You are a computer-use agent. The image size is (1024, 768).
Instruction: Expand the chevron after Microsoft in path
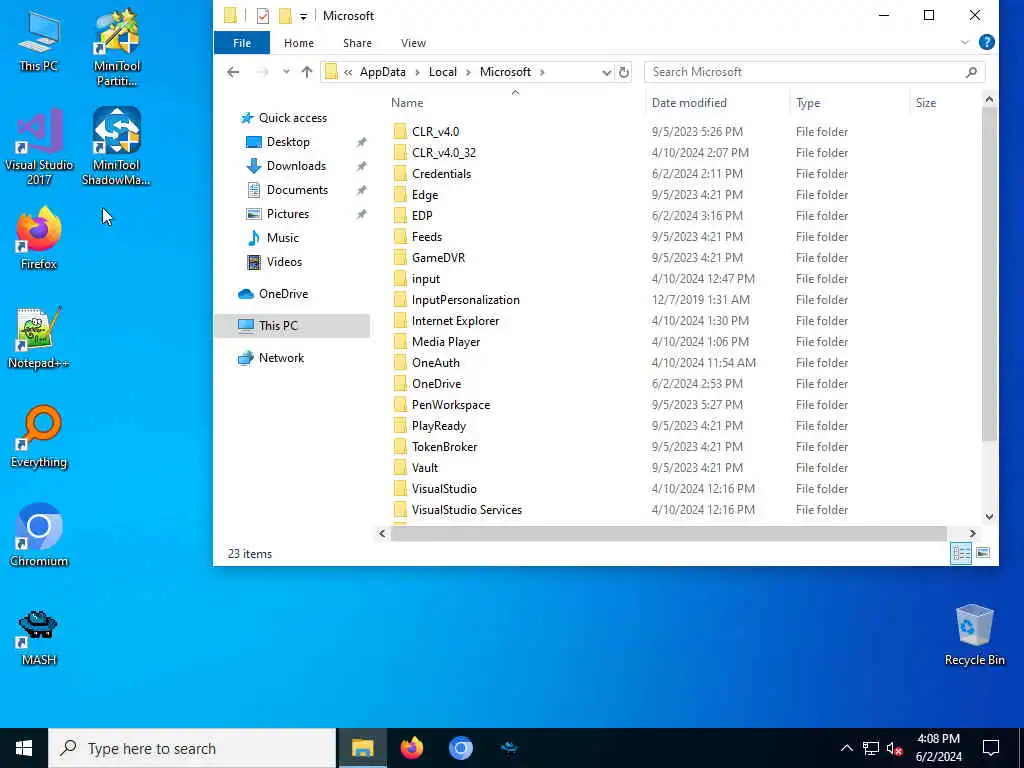click(542, 72)
